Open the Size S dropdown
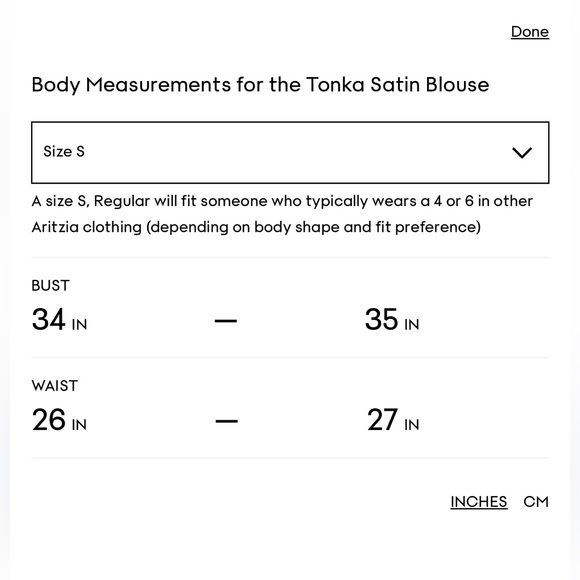The width and height of the screenshot is (580, 580). (290, 152)
